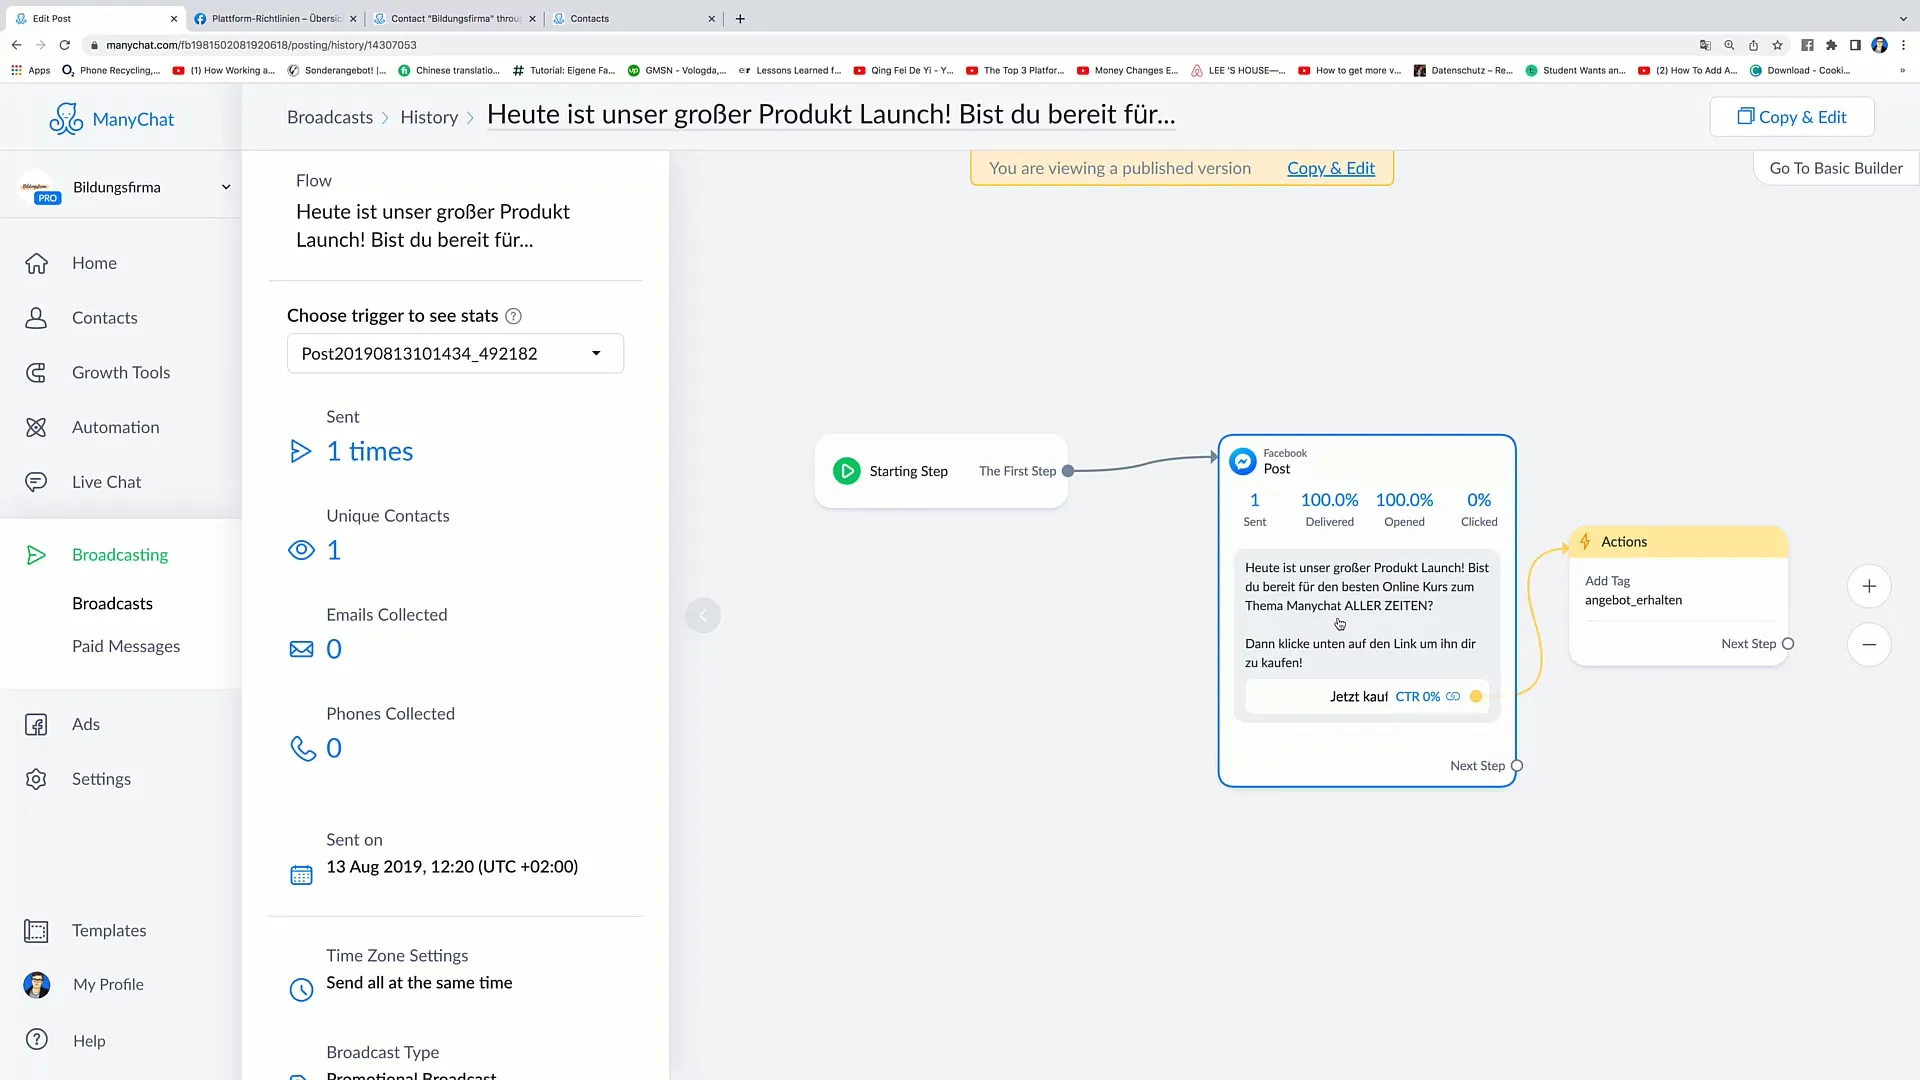Screen dimensions: 1920x1080
Task: Expand the Bildungsfirma account dropdown
Action: (226, 187)
